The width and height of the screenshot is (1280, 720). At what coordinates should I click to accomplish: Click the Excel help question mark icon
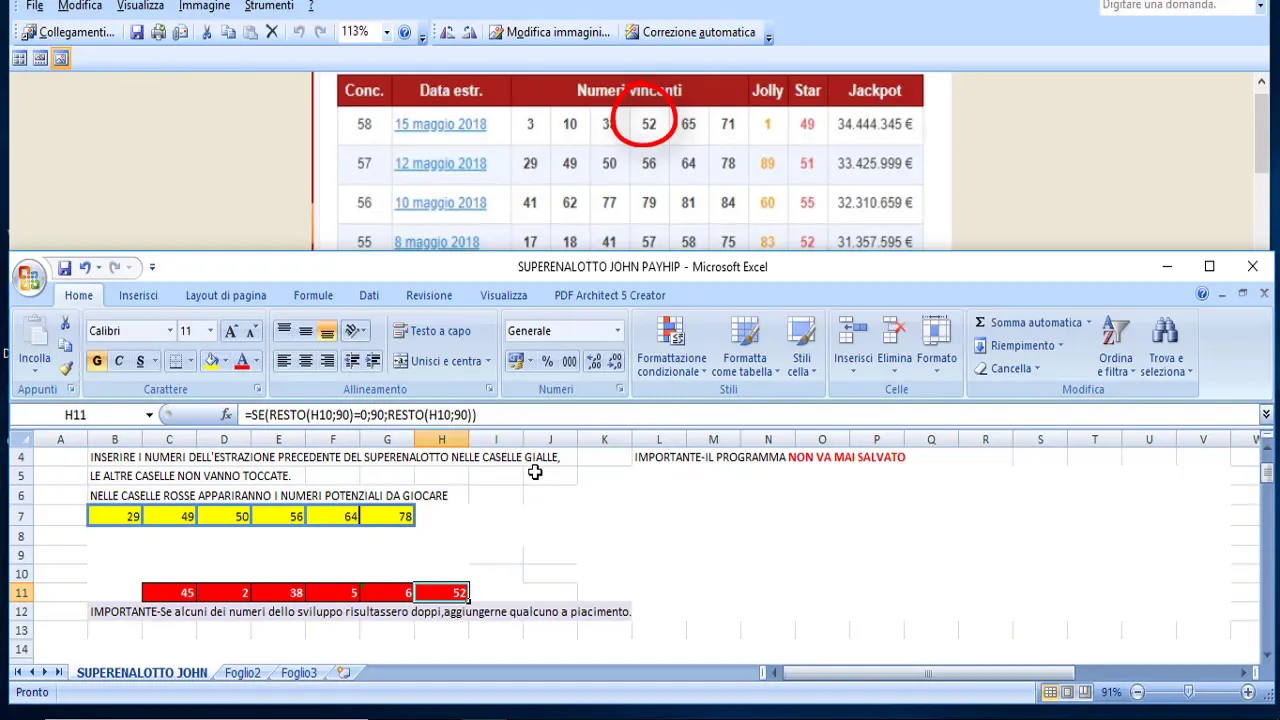pos(1202,294)
